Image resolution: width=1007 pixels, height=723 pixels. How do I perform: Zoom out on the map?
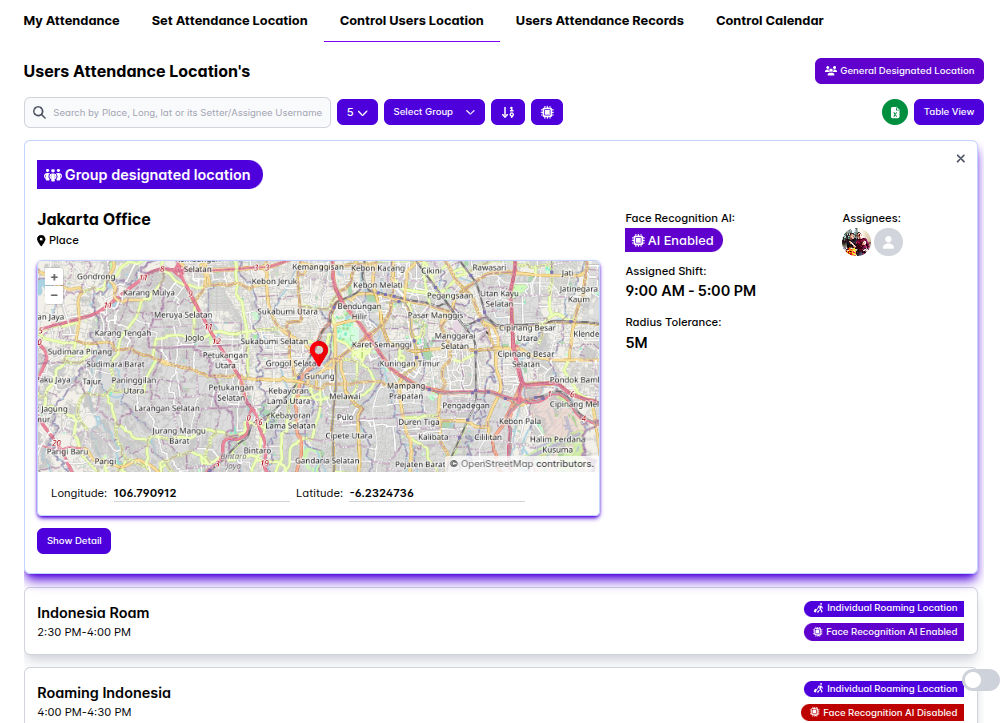pyautogui.click(x=54, y=295)
